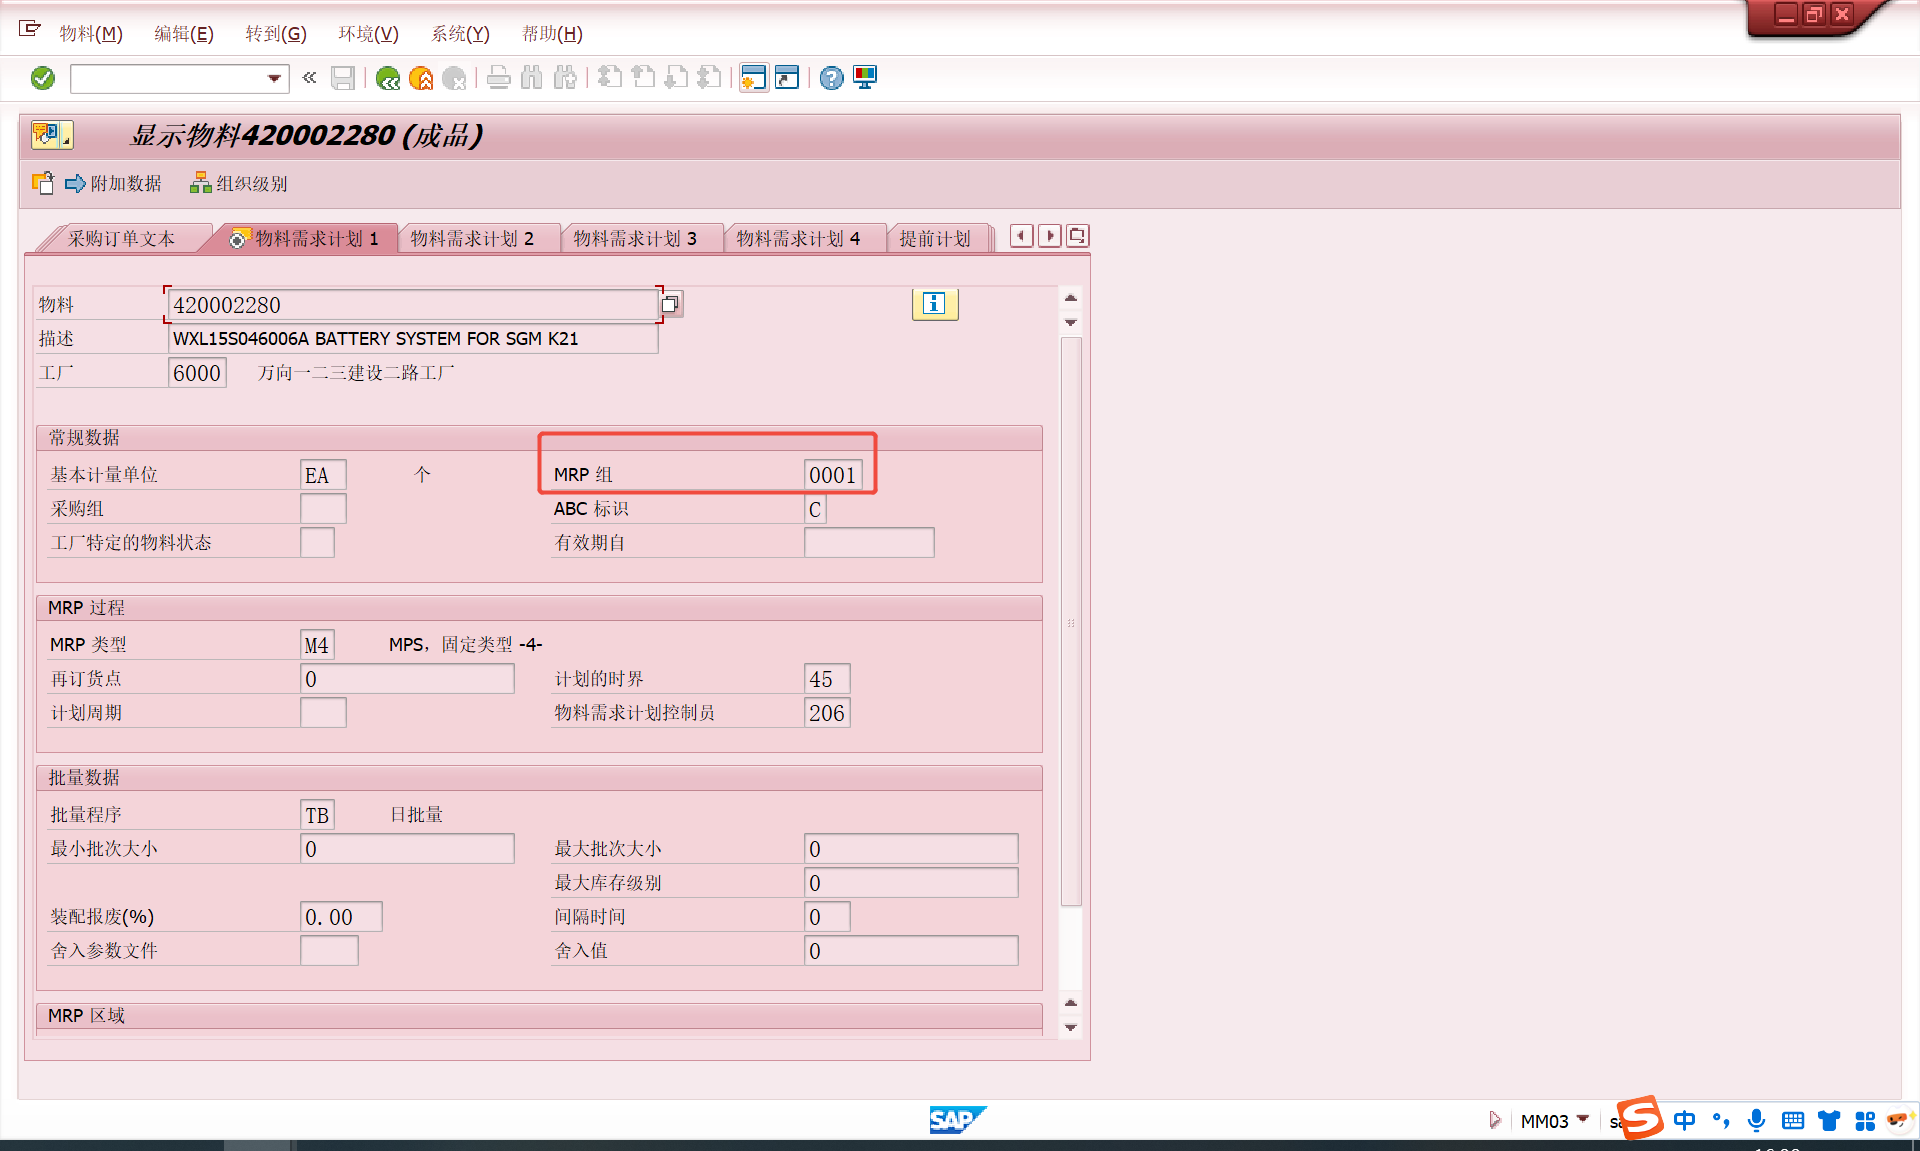
Task: Click the 组织级别 button
Action: [249, 183]
